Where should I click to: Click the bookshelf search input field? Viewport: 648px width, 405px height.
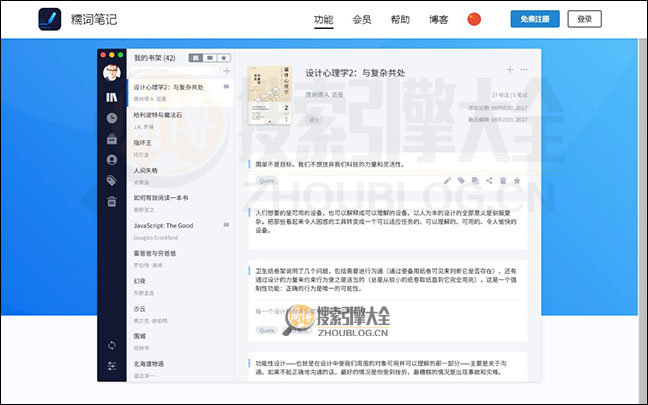[175, 71]
